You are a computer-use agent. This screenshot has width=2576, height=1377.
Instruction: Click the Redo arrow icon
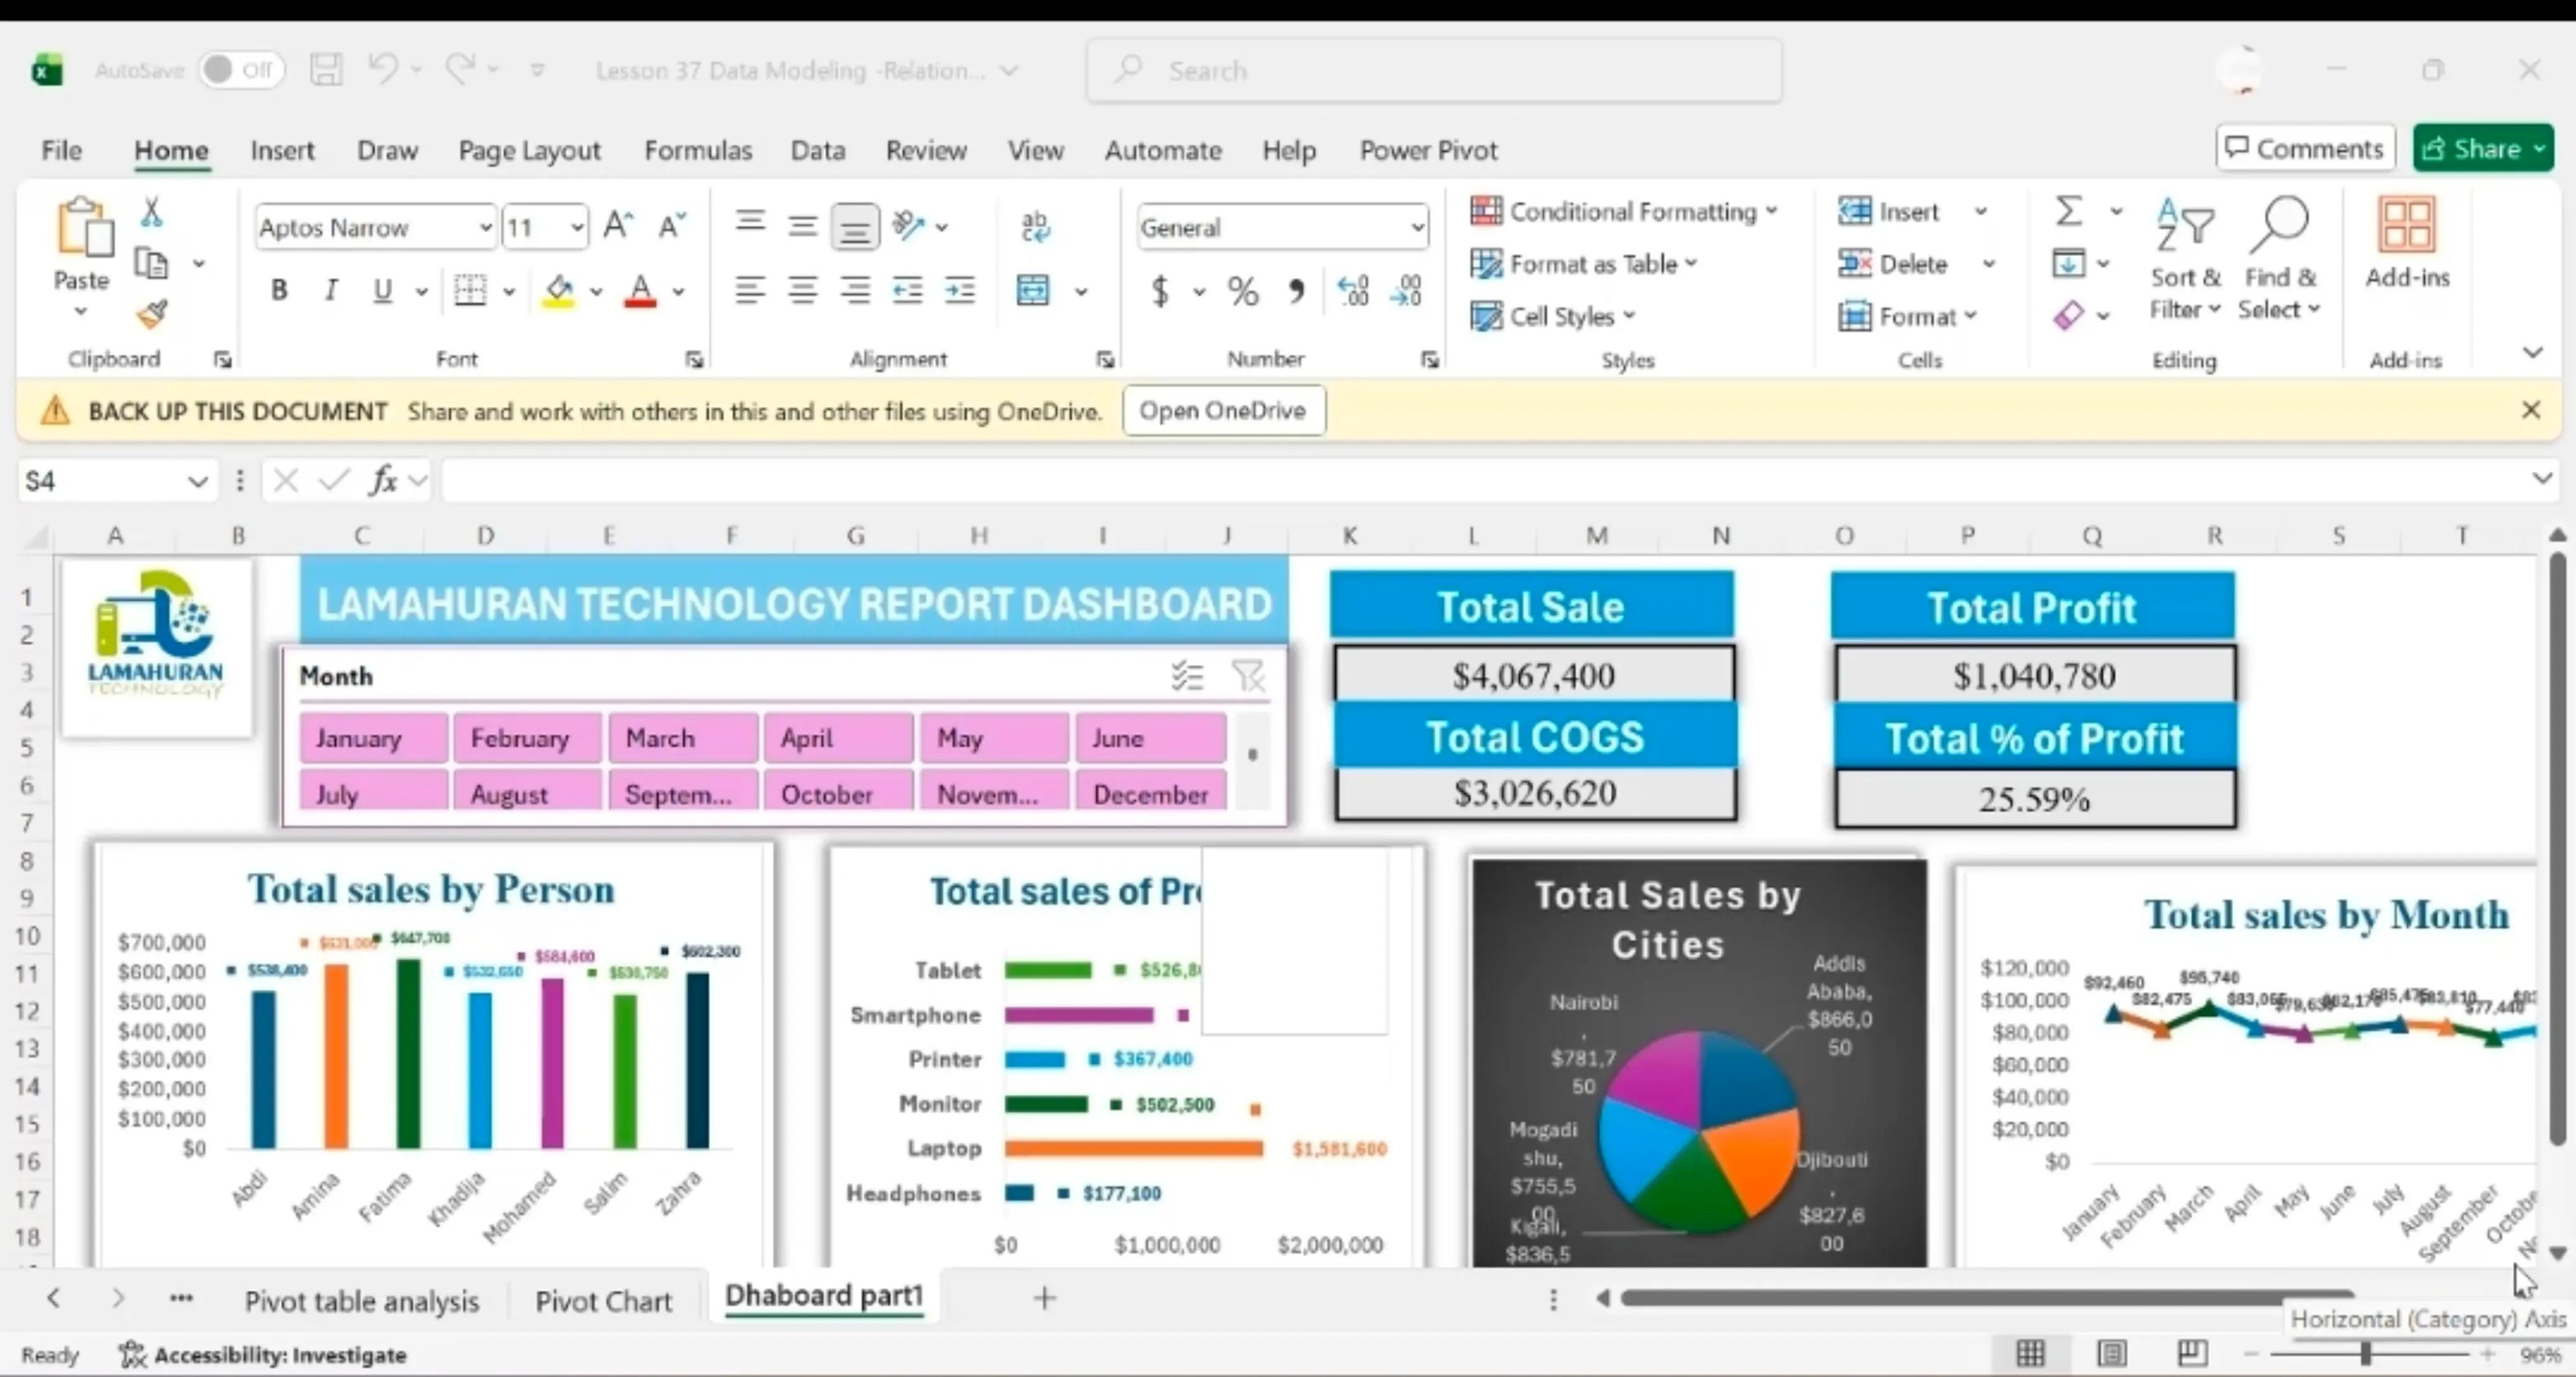point(460,69)
